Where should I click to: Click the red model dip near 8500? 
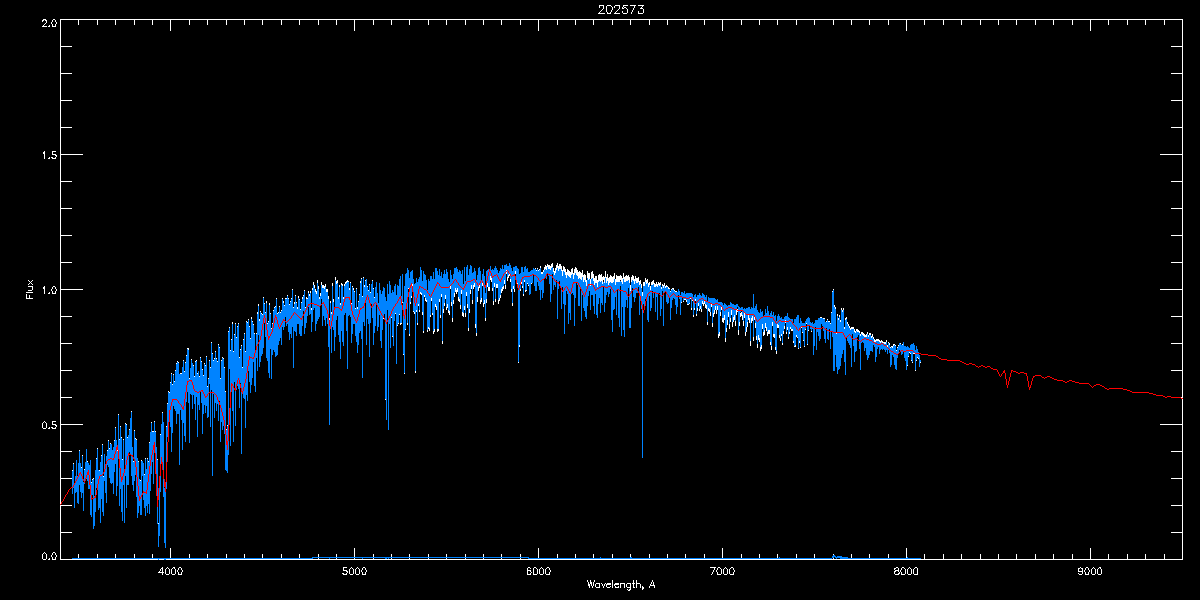tap(1008, 383)
